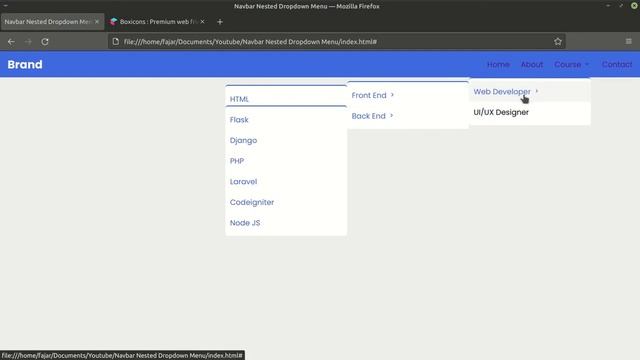Open the Contact nav link
640x360 pixels.
pyautogui.click(x=617, y=64)
